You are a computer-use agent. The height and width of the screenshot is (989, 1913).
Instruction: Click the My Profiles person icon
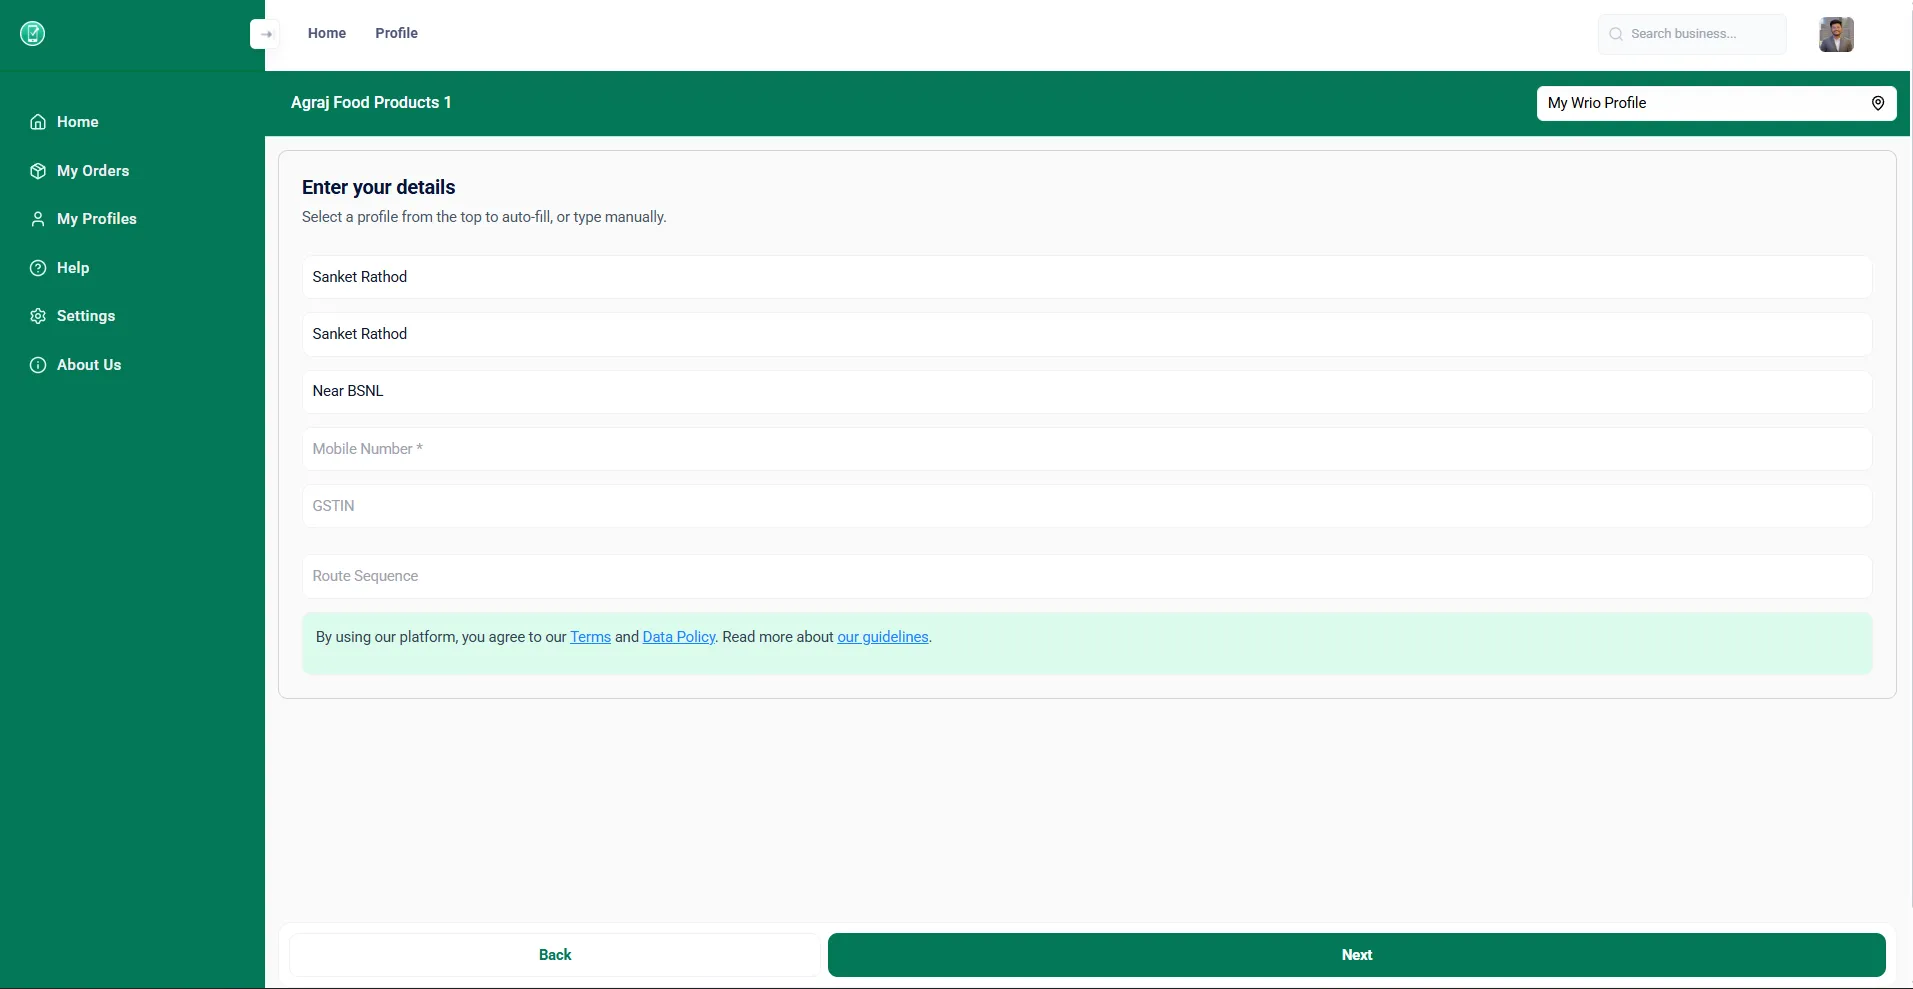coord(38,219)
